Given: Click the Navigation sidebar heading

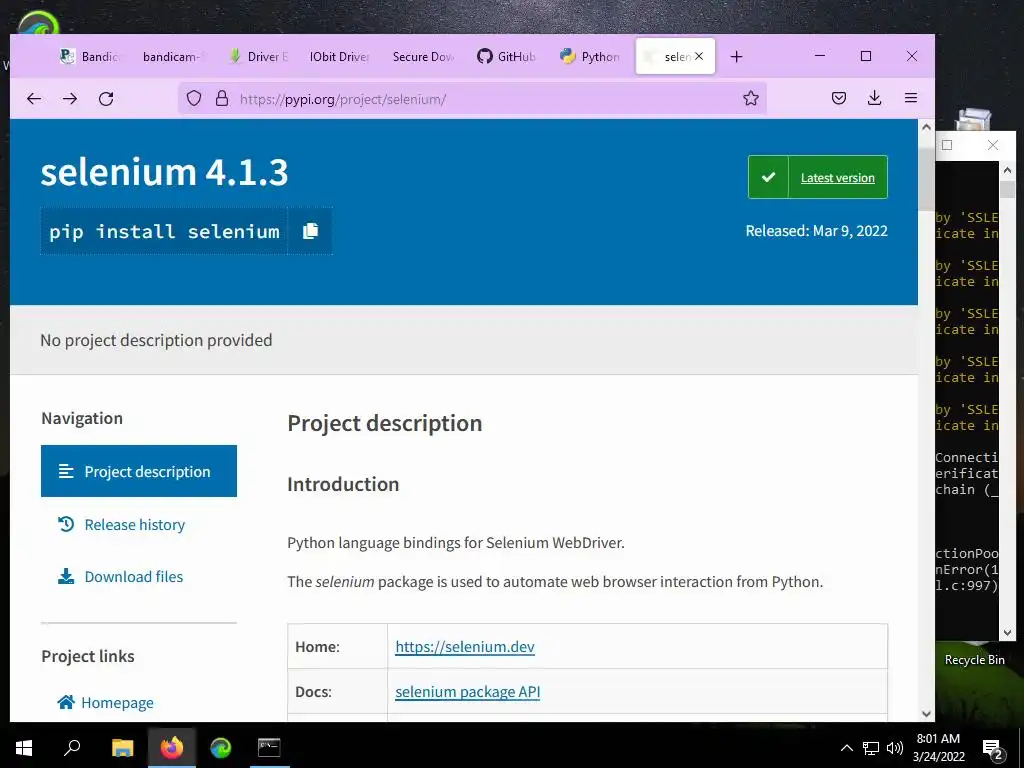Looking at the screenshot, I should coord(82,418).
